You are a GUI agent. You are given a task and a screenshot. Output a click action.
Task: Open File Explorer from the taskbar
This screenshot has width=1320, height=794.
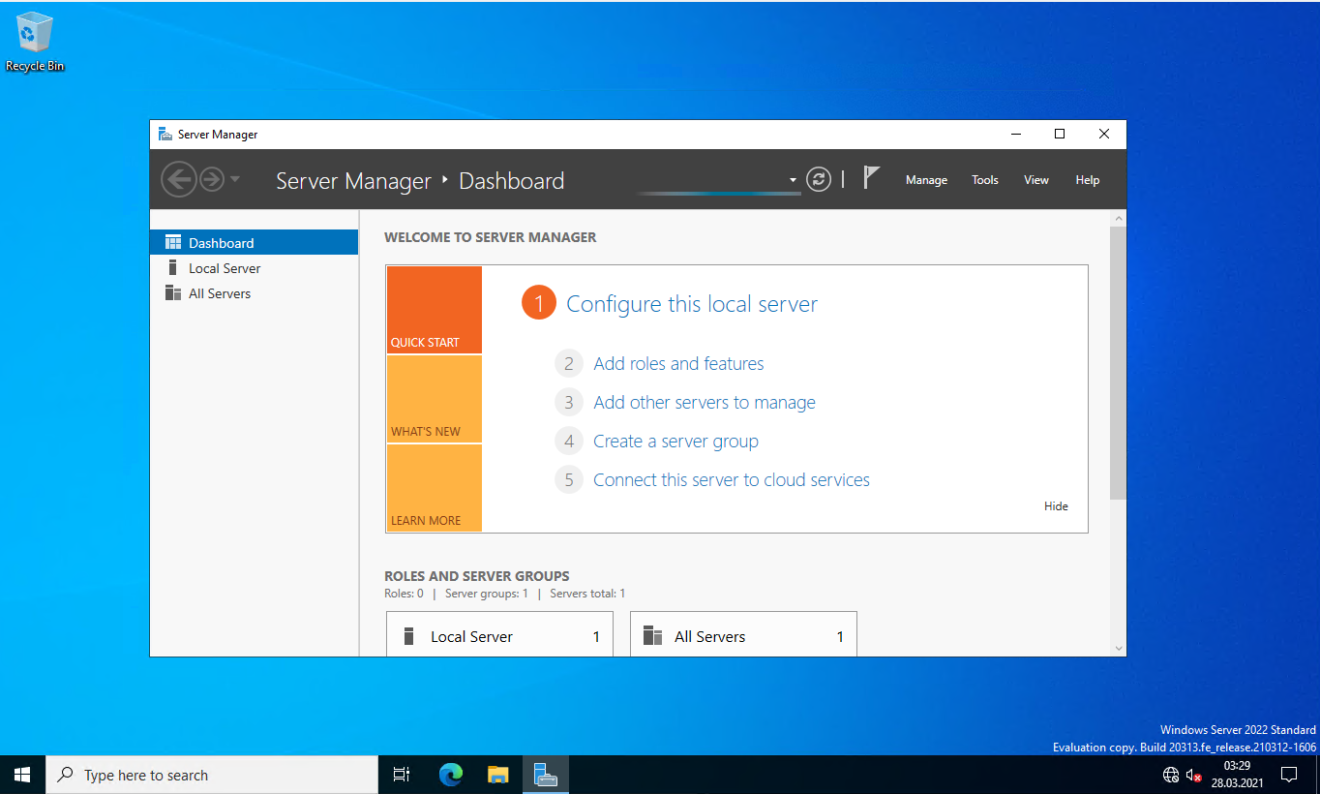[x=497, y=774]
